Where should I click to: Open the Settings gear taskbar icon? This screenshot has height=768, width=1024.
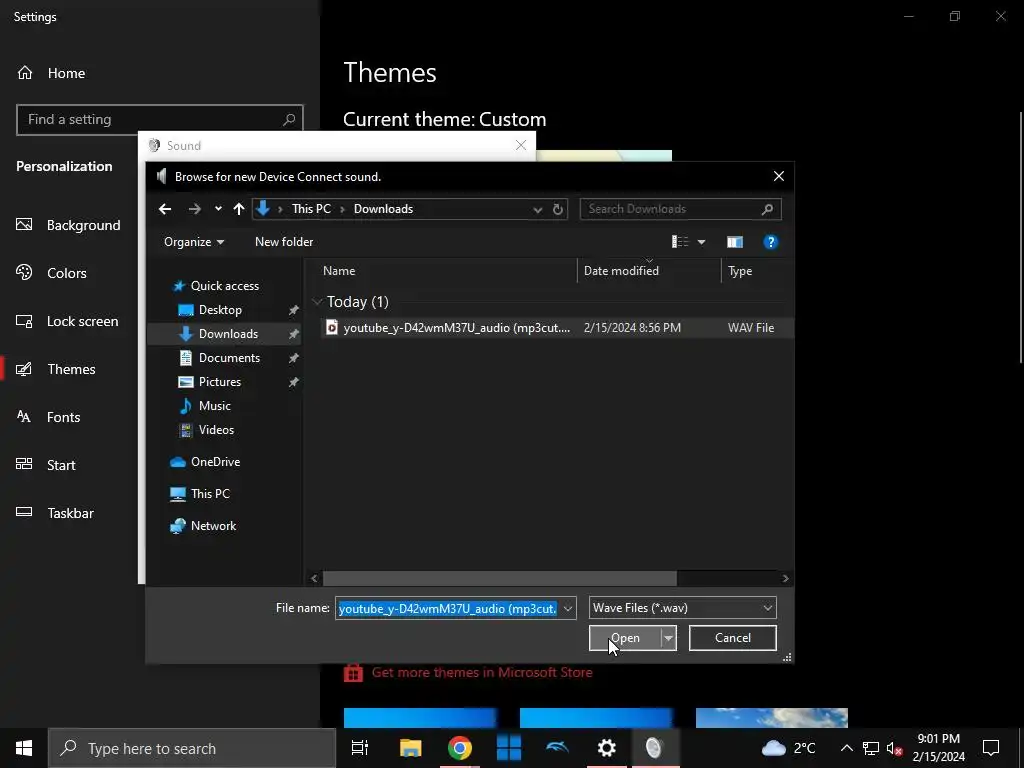(607, 748)
